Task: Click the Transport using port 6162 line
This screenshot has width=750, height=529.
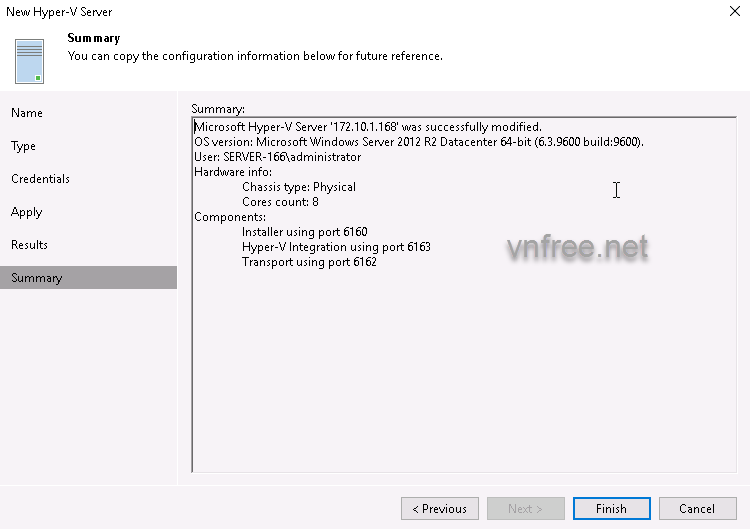Action: click(309, 262)
